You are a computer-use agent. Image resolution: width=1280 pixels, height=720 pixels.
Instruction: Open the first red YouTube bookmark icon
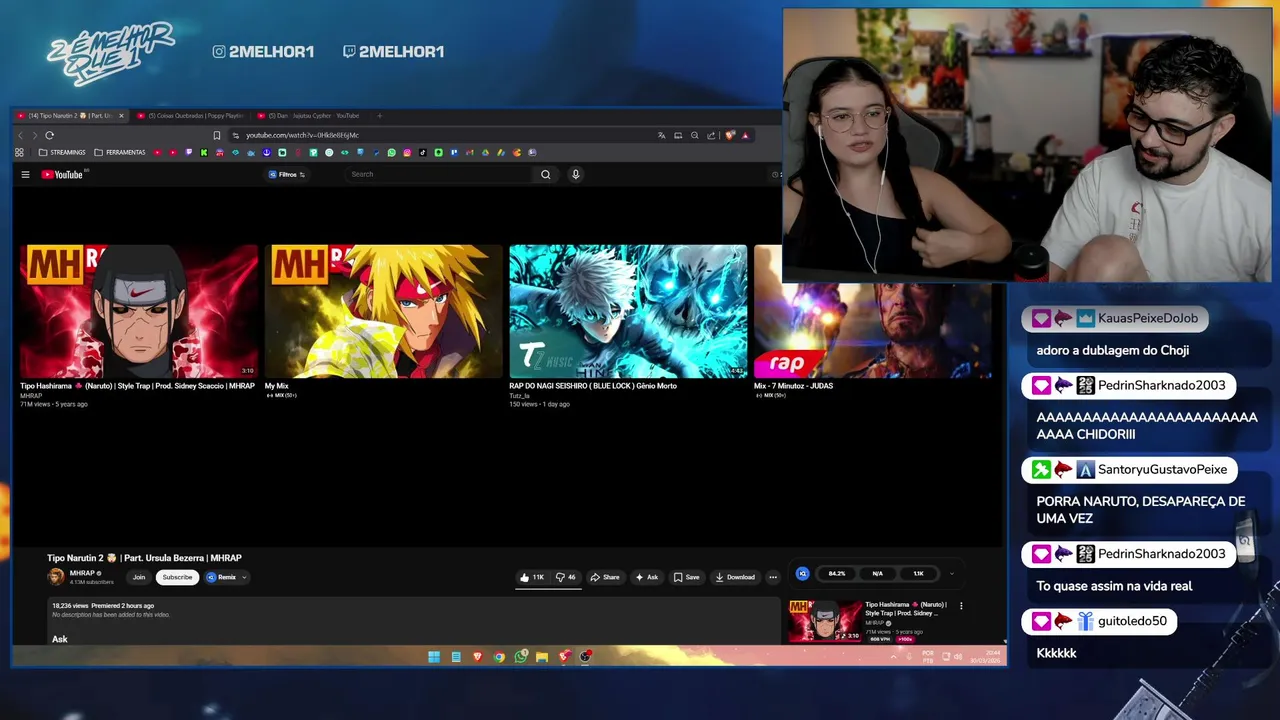(x=157, y=152)
